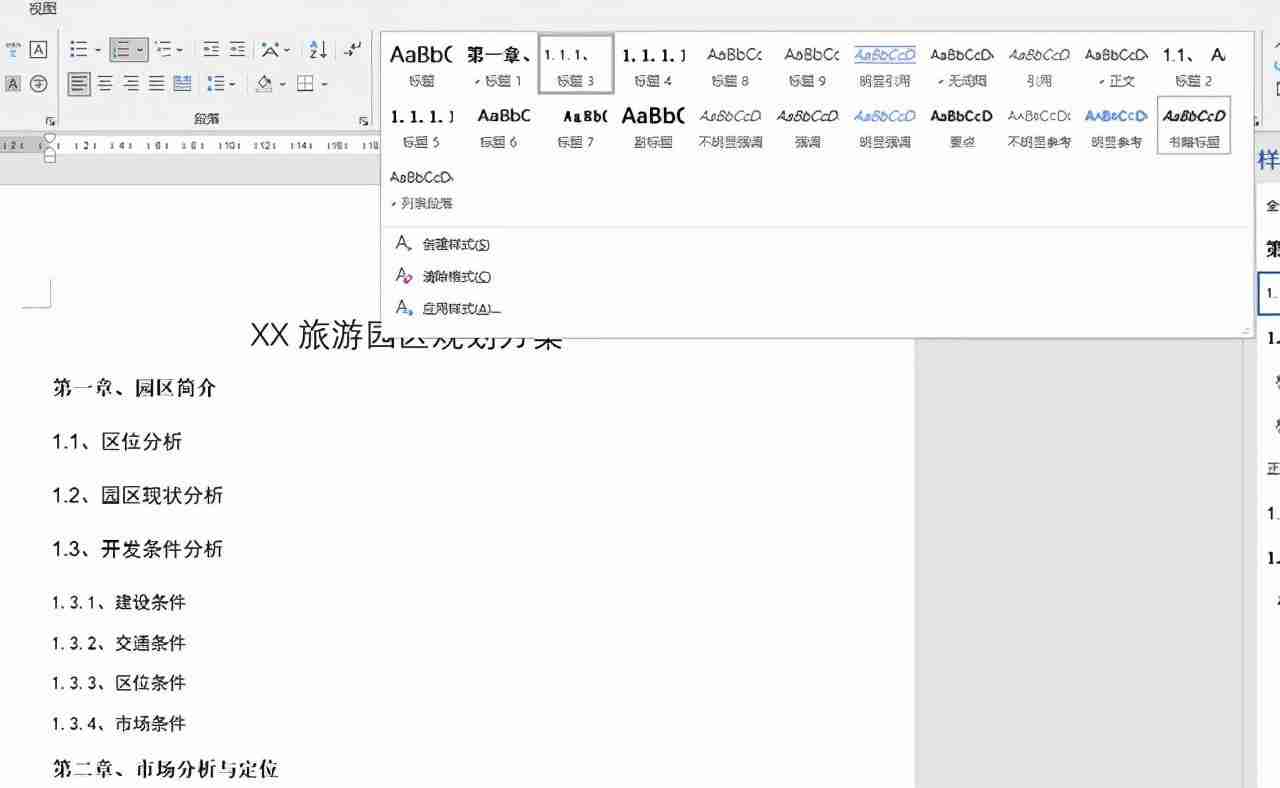
Task: Toggle the distributed alignment button
Action: coord(182,85)
